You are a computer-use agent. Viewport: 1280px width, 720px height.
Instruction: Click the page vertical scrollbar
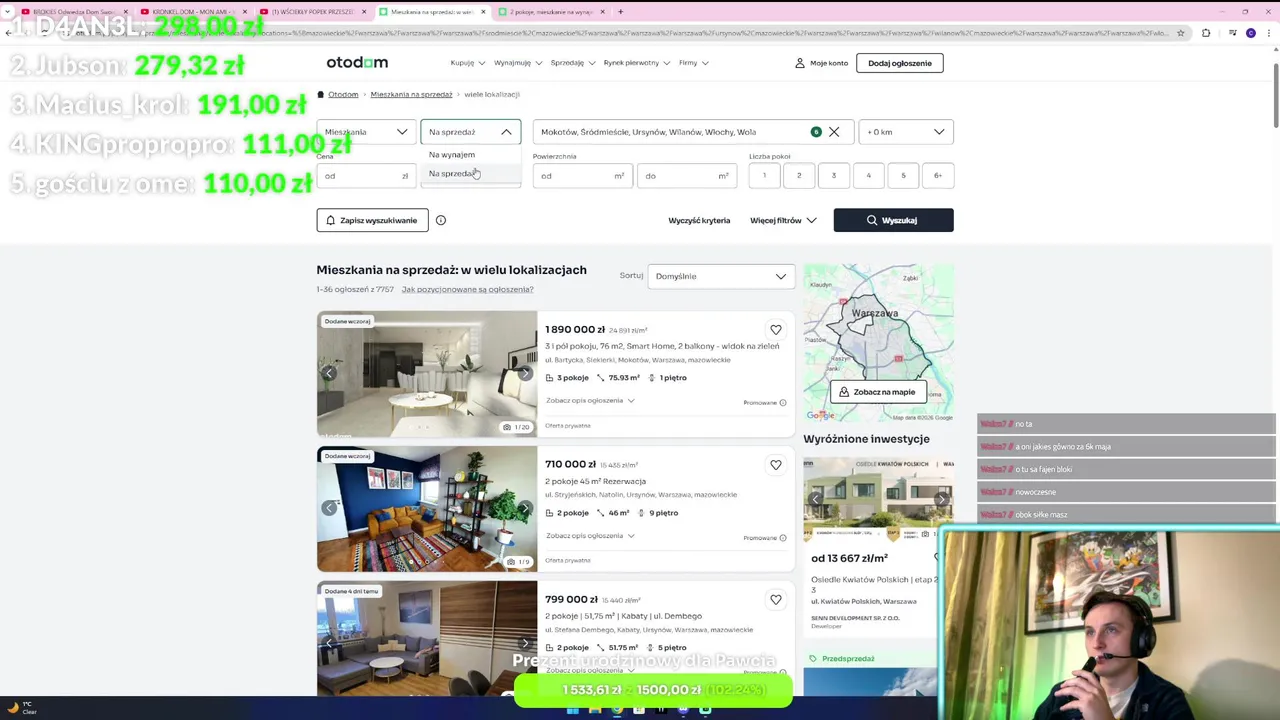pyautogui.click(x=1275, y=95)
